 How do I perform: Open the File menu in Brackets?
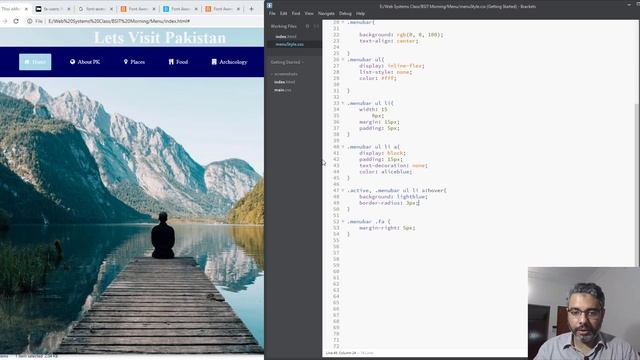click(272, 13)
